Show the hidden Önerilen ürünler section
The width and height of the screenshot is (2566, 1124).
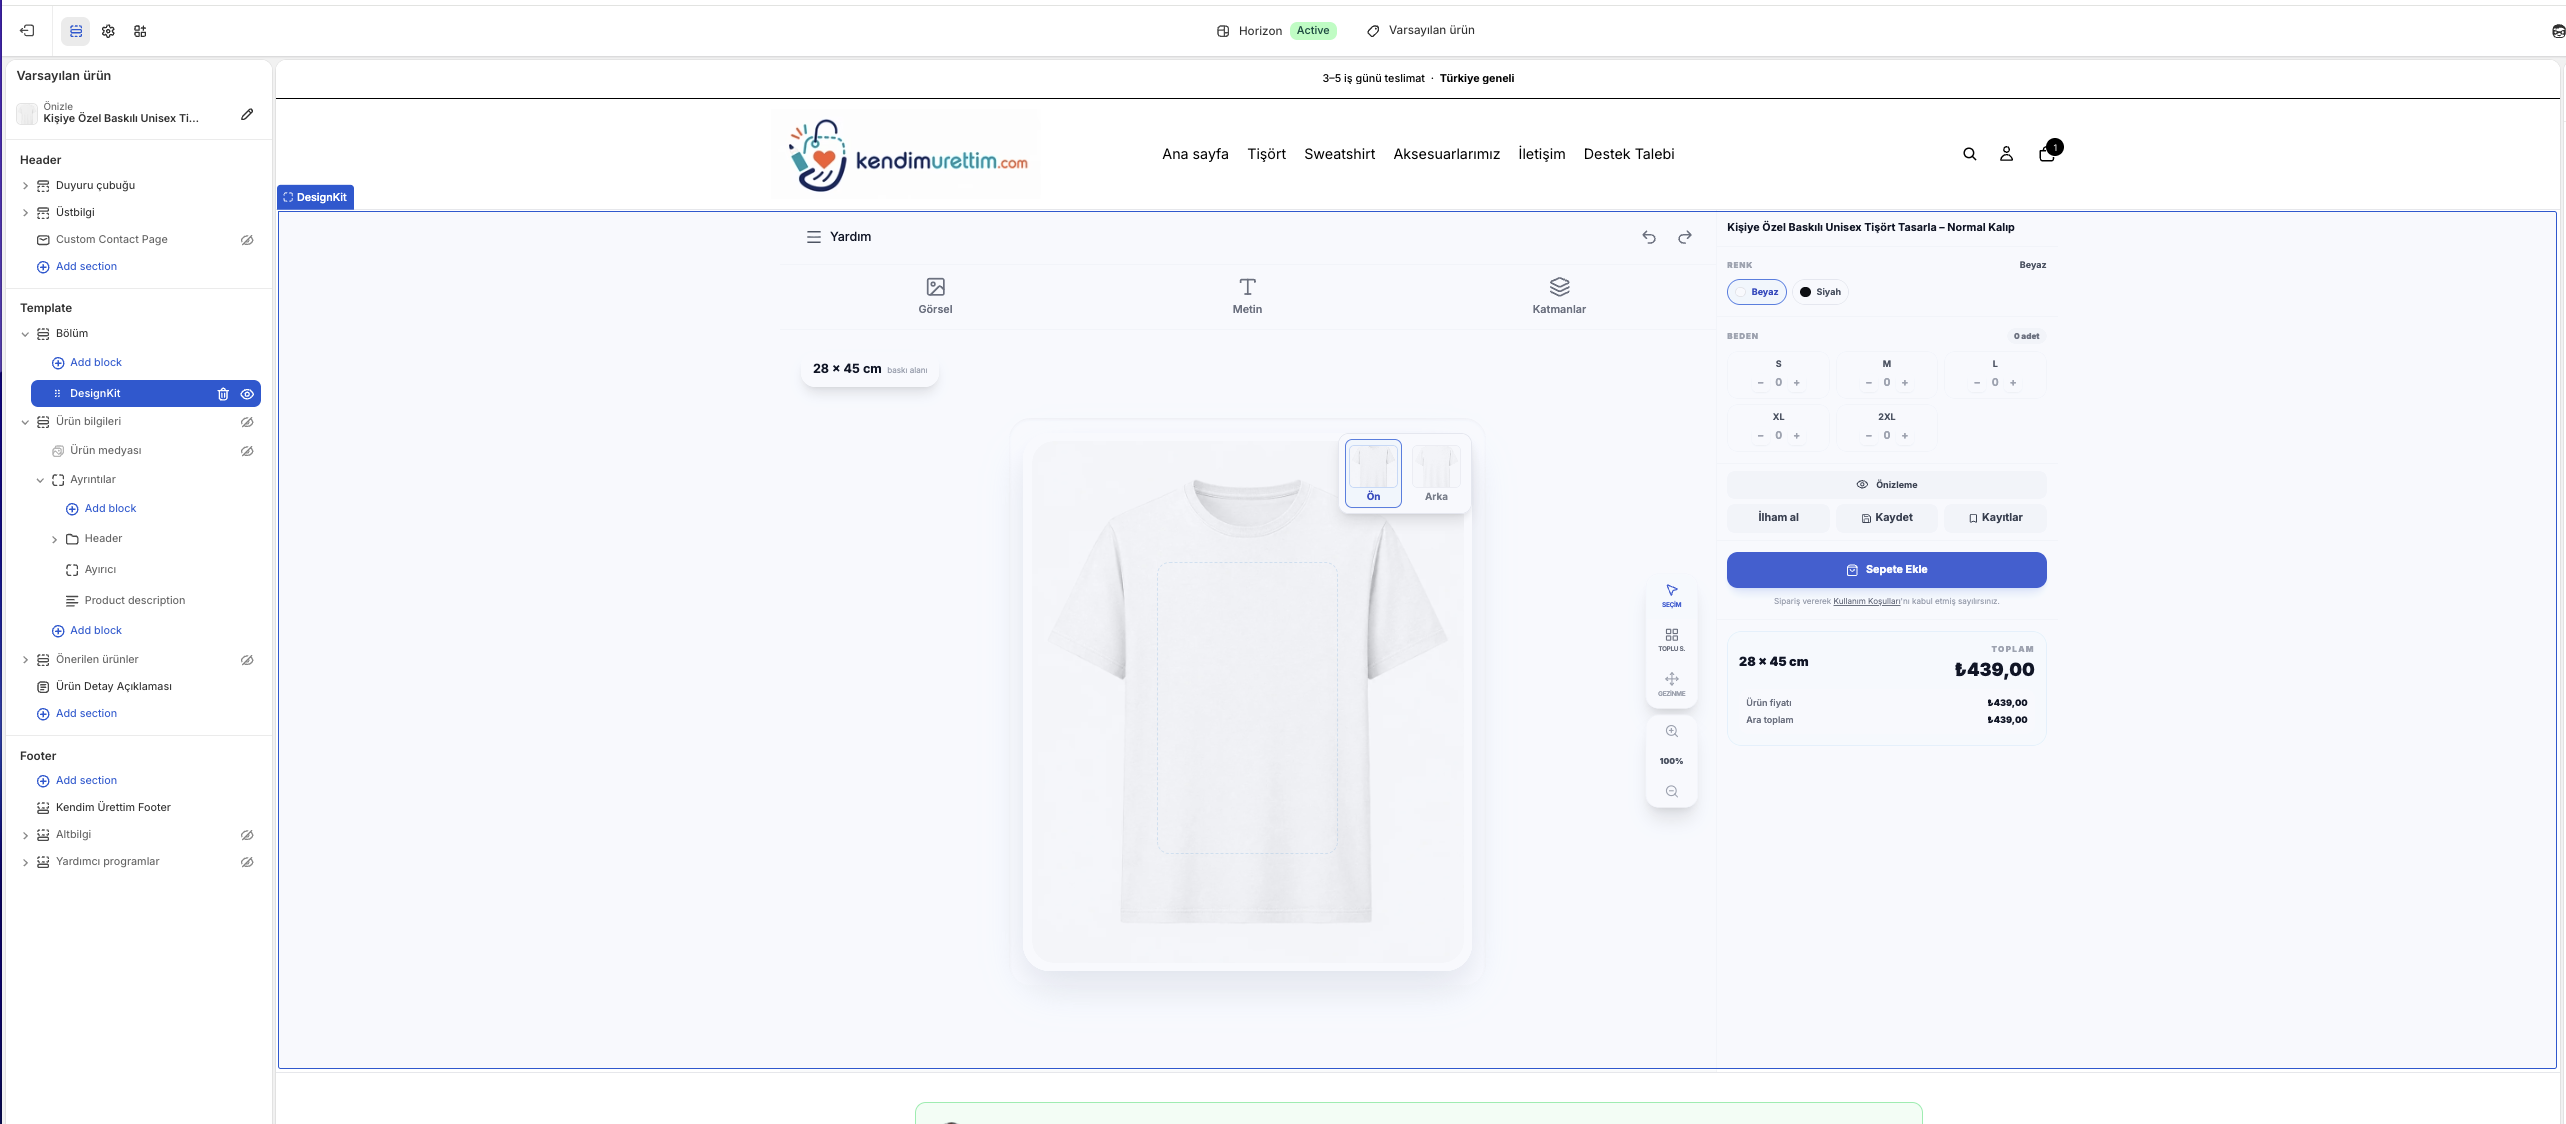(247, 660)
